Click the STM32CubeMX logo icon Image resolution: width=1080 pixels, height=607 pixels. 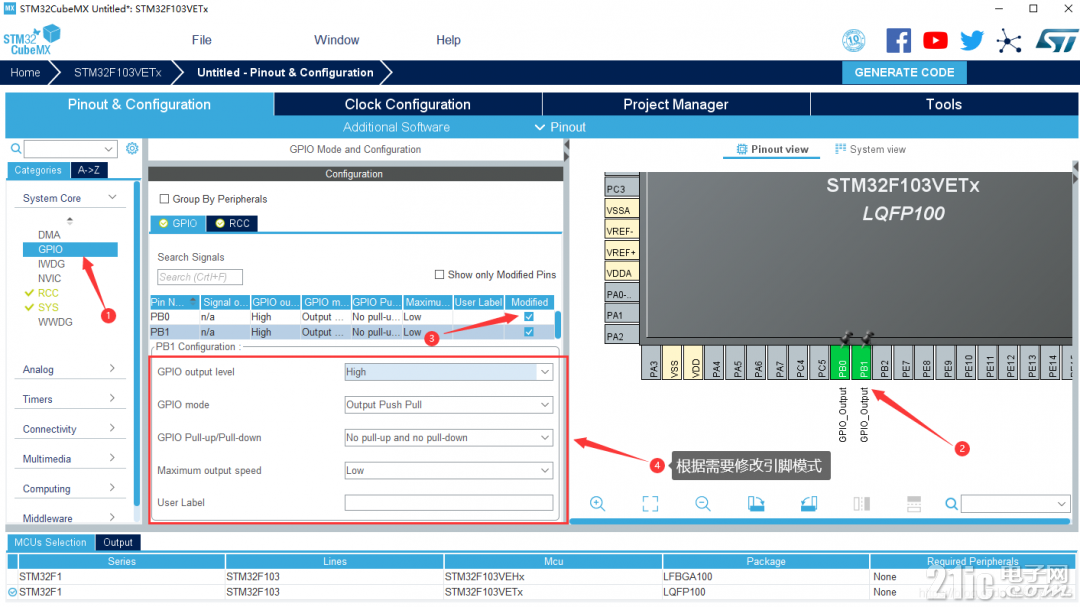[x=32, y=40]
